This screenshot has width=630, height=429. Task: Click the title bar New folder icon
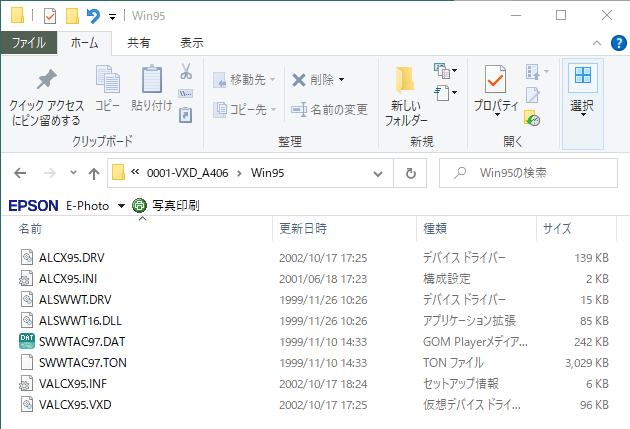point(72,16)
